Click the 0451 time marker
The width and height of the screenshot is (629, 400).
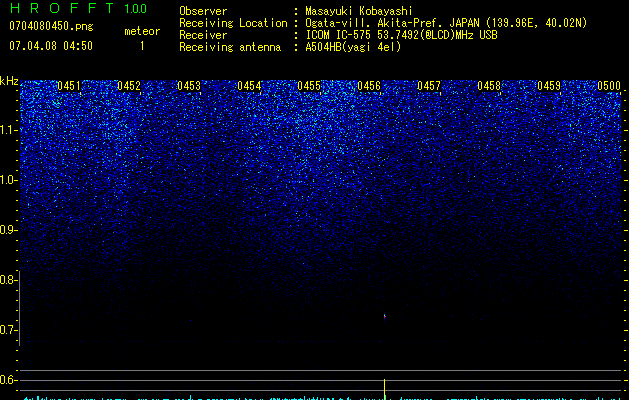click(69, 86)
